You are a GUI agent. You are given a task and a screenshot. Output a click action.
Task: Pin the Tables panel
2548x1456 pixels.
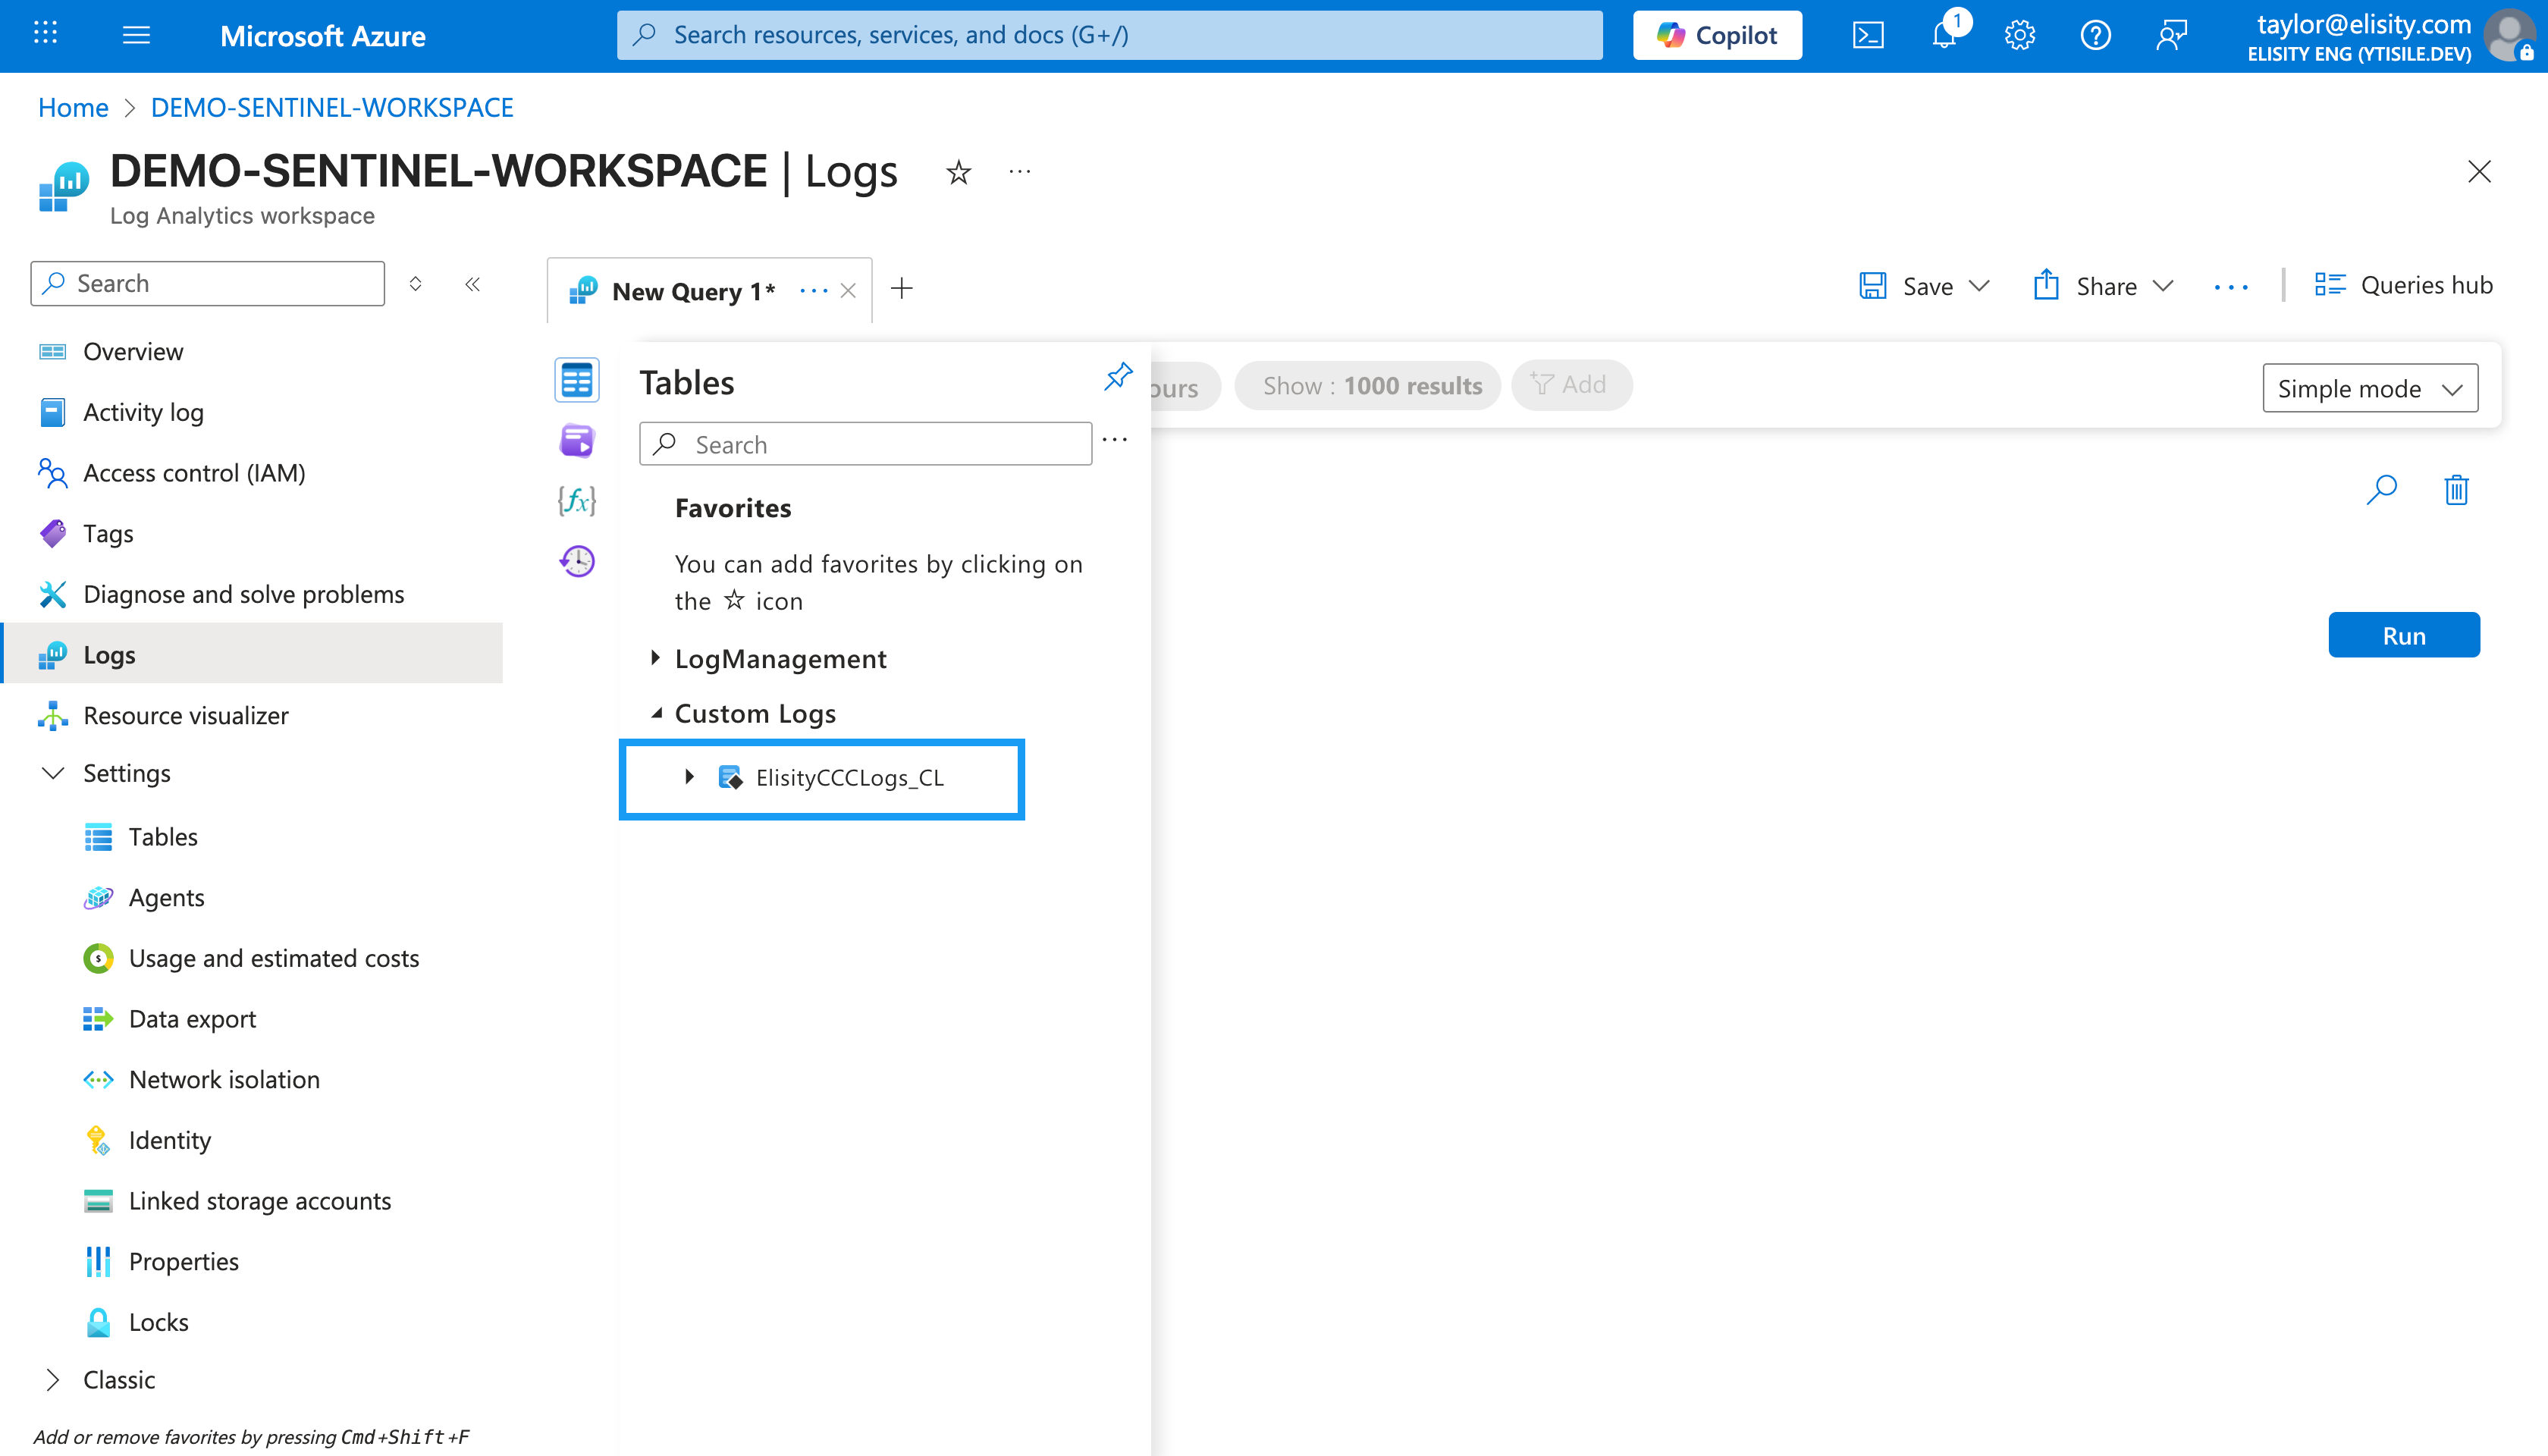point(1118,377)
